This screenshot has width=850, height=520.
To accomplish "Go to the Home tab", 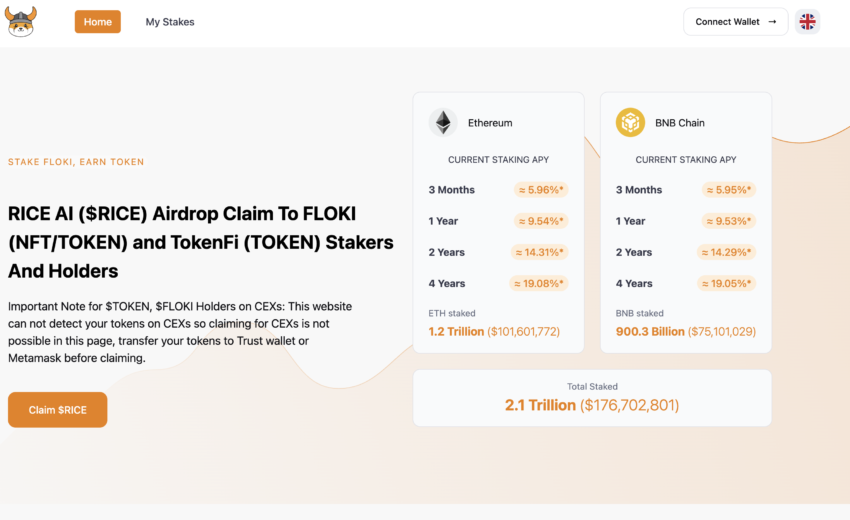I will tap(98, 22).
